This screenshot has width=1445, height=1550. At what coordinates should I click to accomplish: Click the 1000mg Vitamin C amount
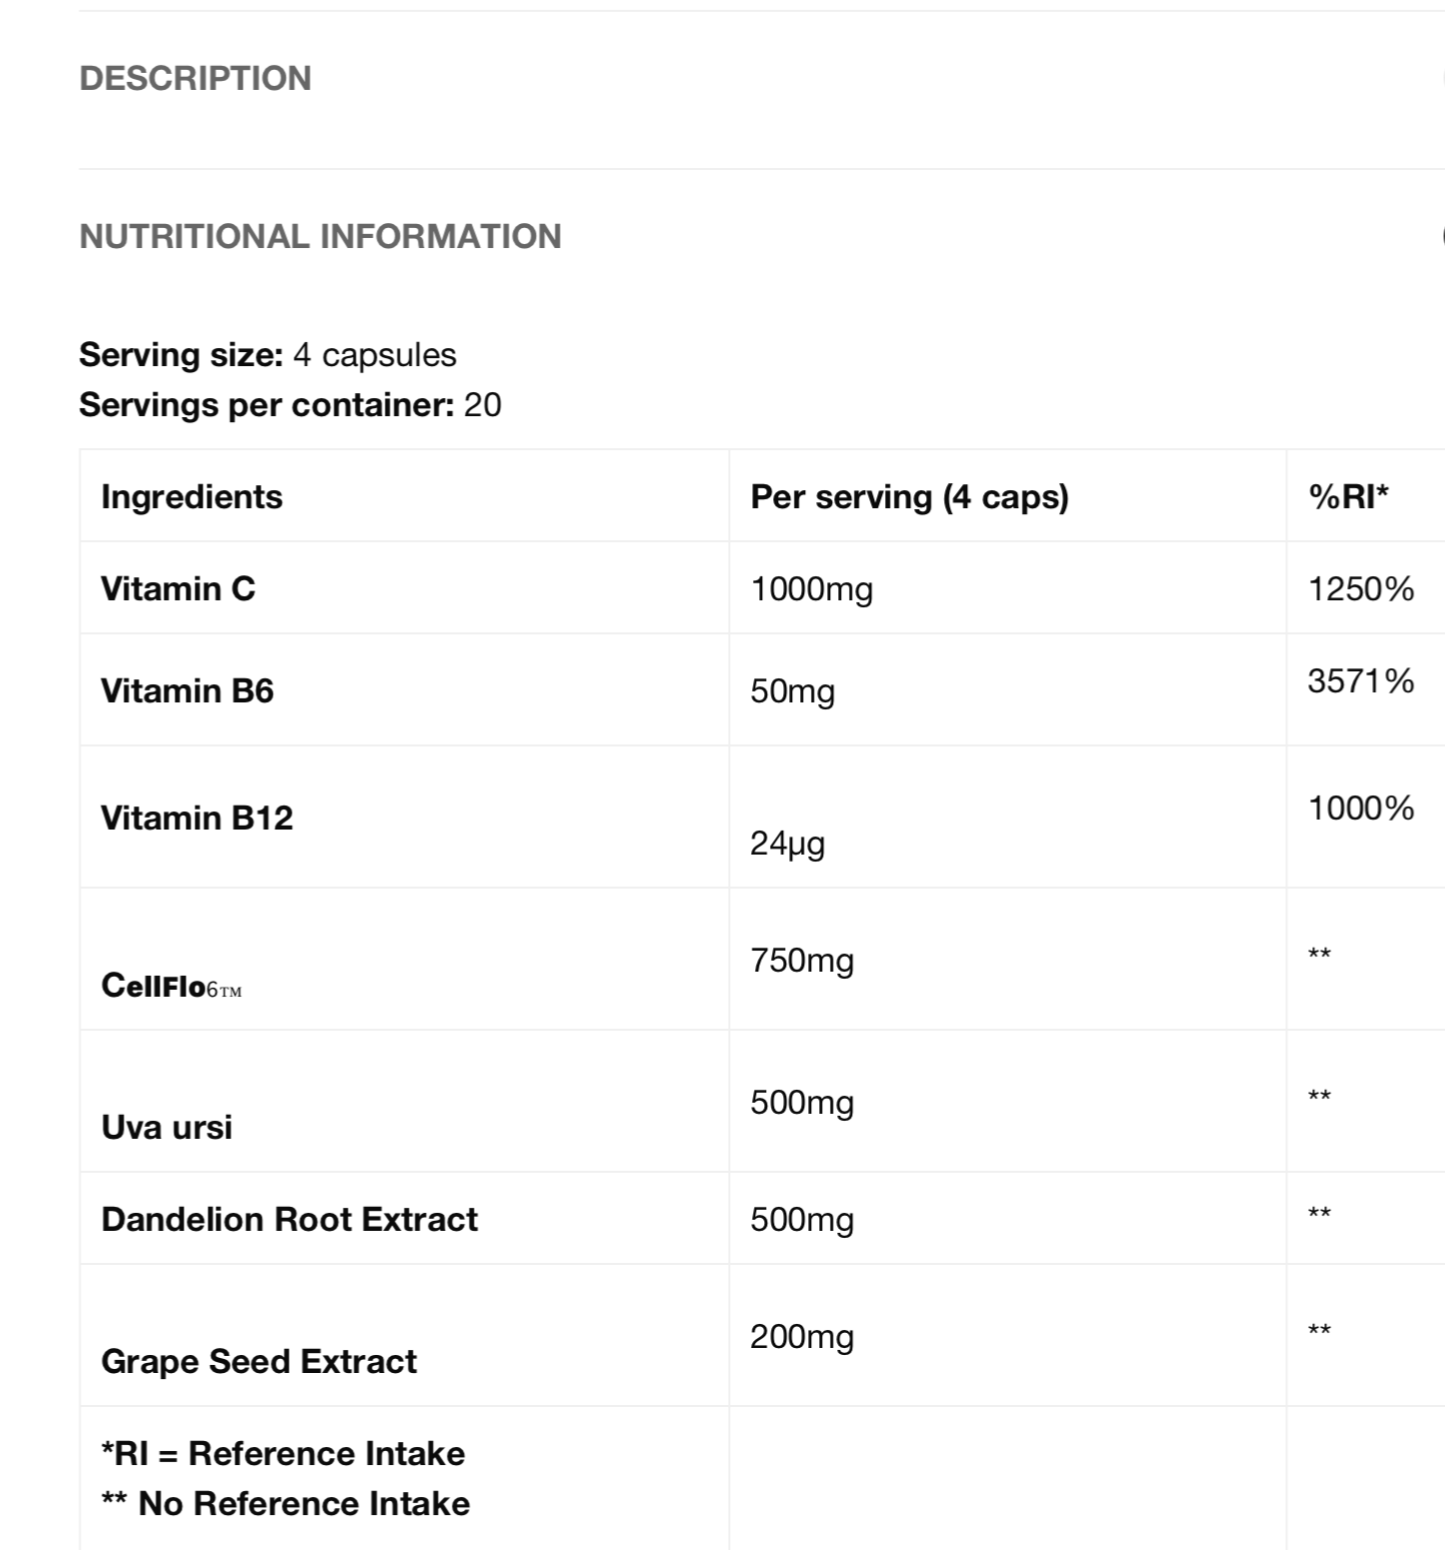[x=811, y=589]
